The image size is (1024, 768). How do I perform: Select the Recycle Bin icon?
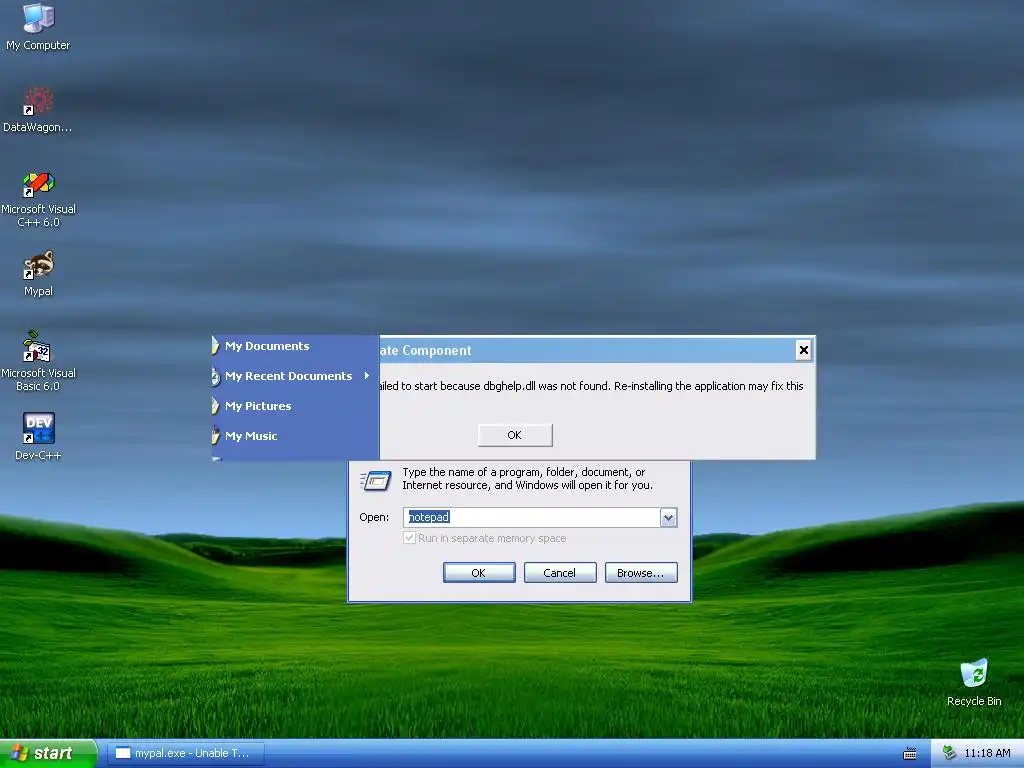click(x=974, y=682)
